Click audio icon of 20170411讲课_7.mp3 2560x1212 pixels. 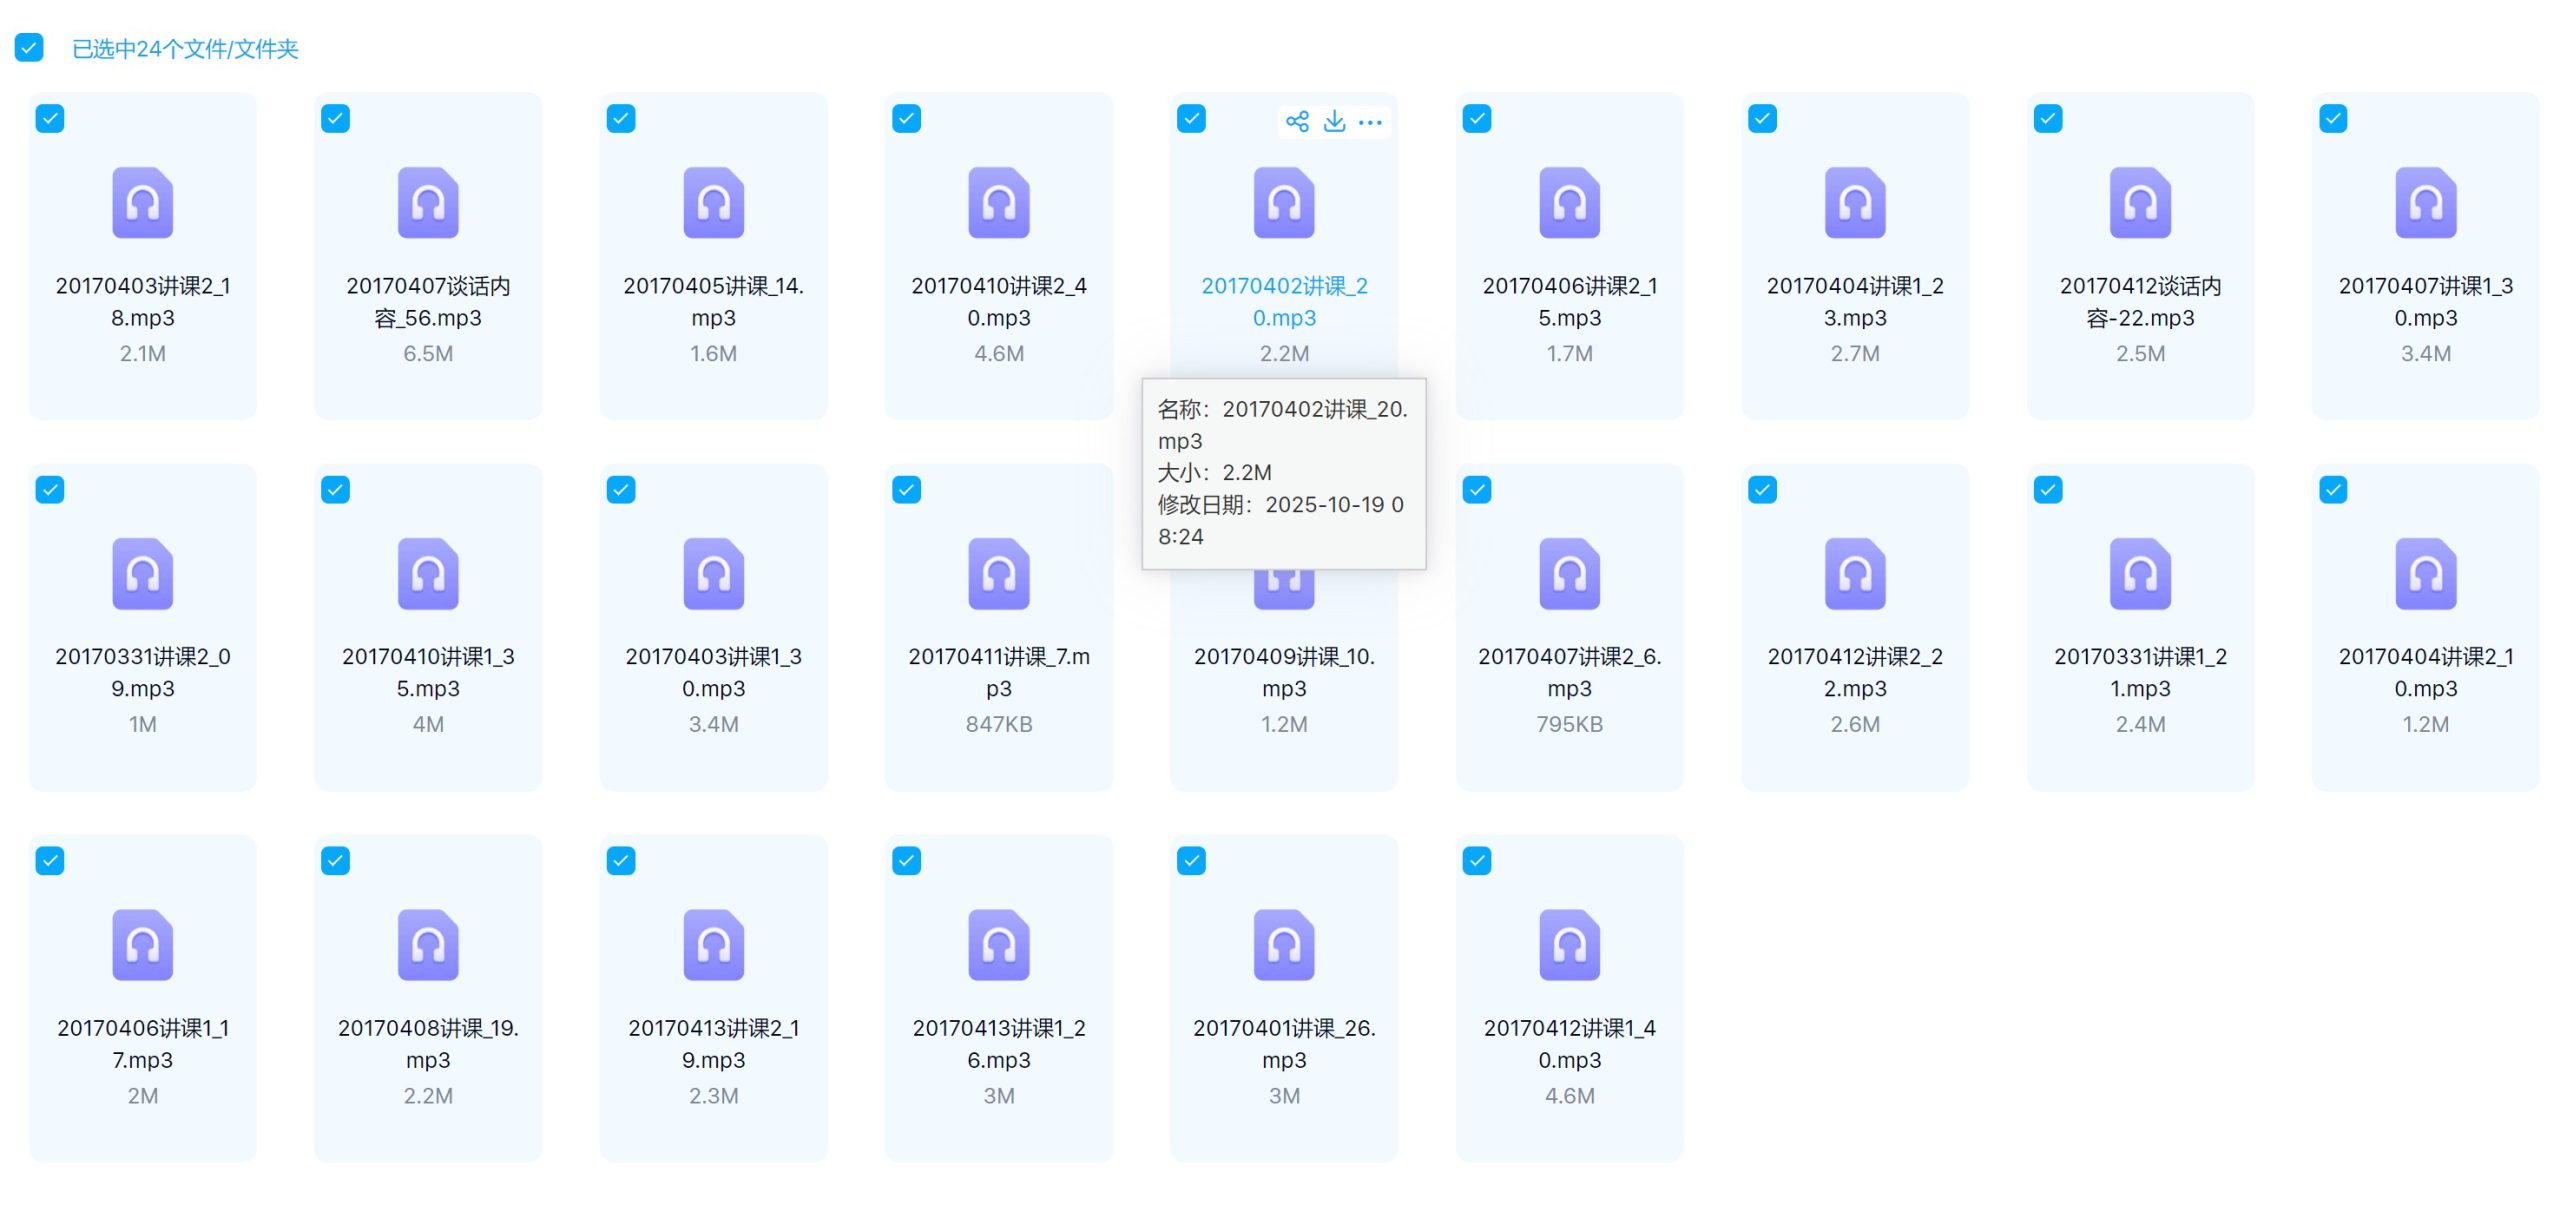998,574
